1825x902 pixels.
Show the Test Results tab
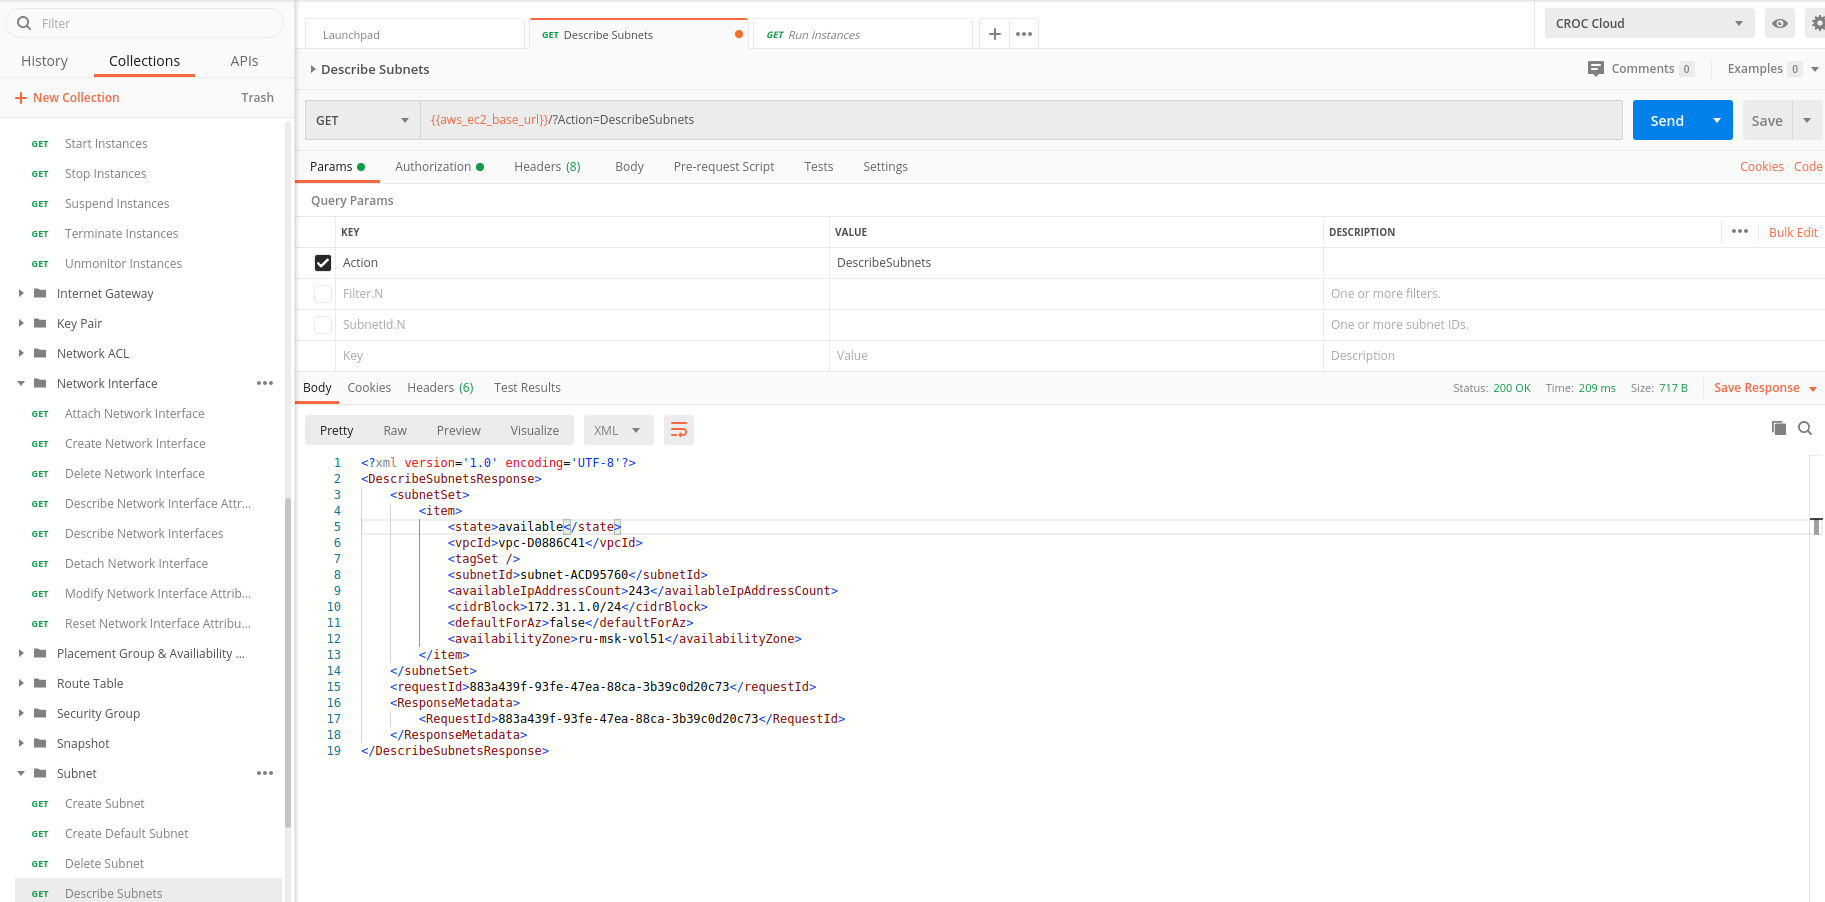(527, 388)
